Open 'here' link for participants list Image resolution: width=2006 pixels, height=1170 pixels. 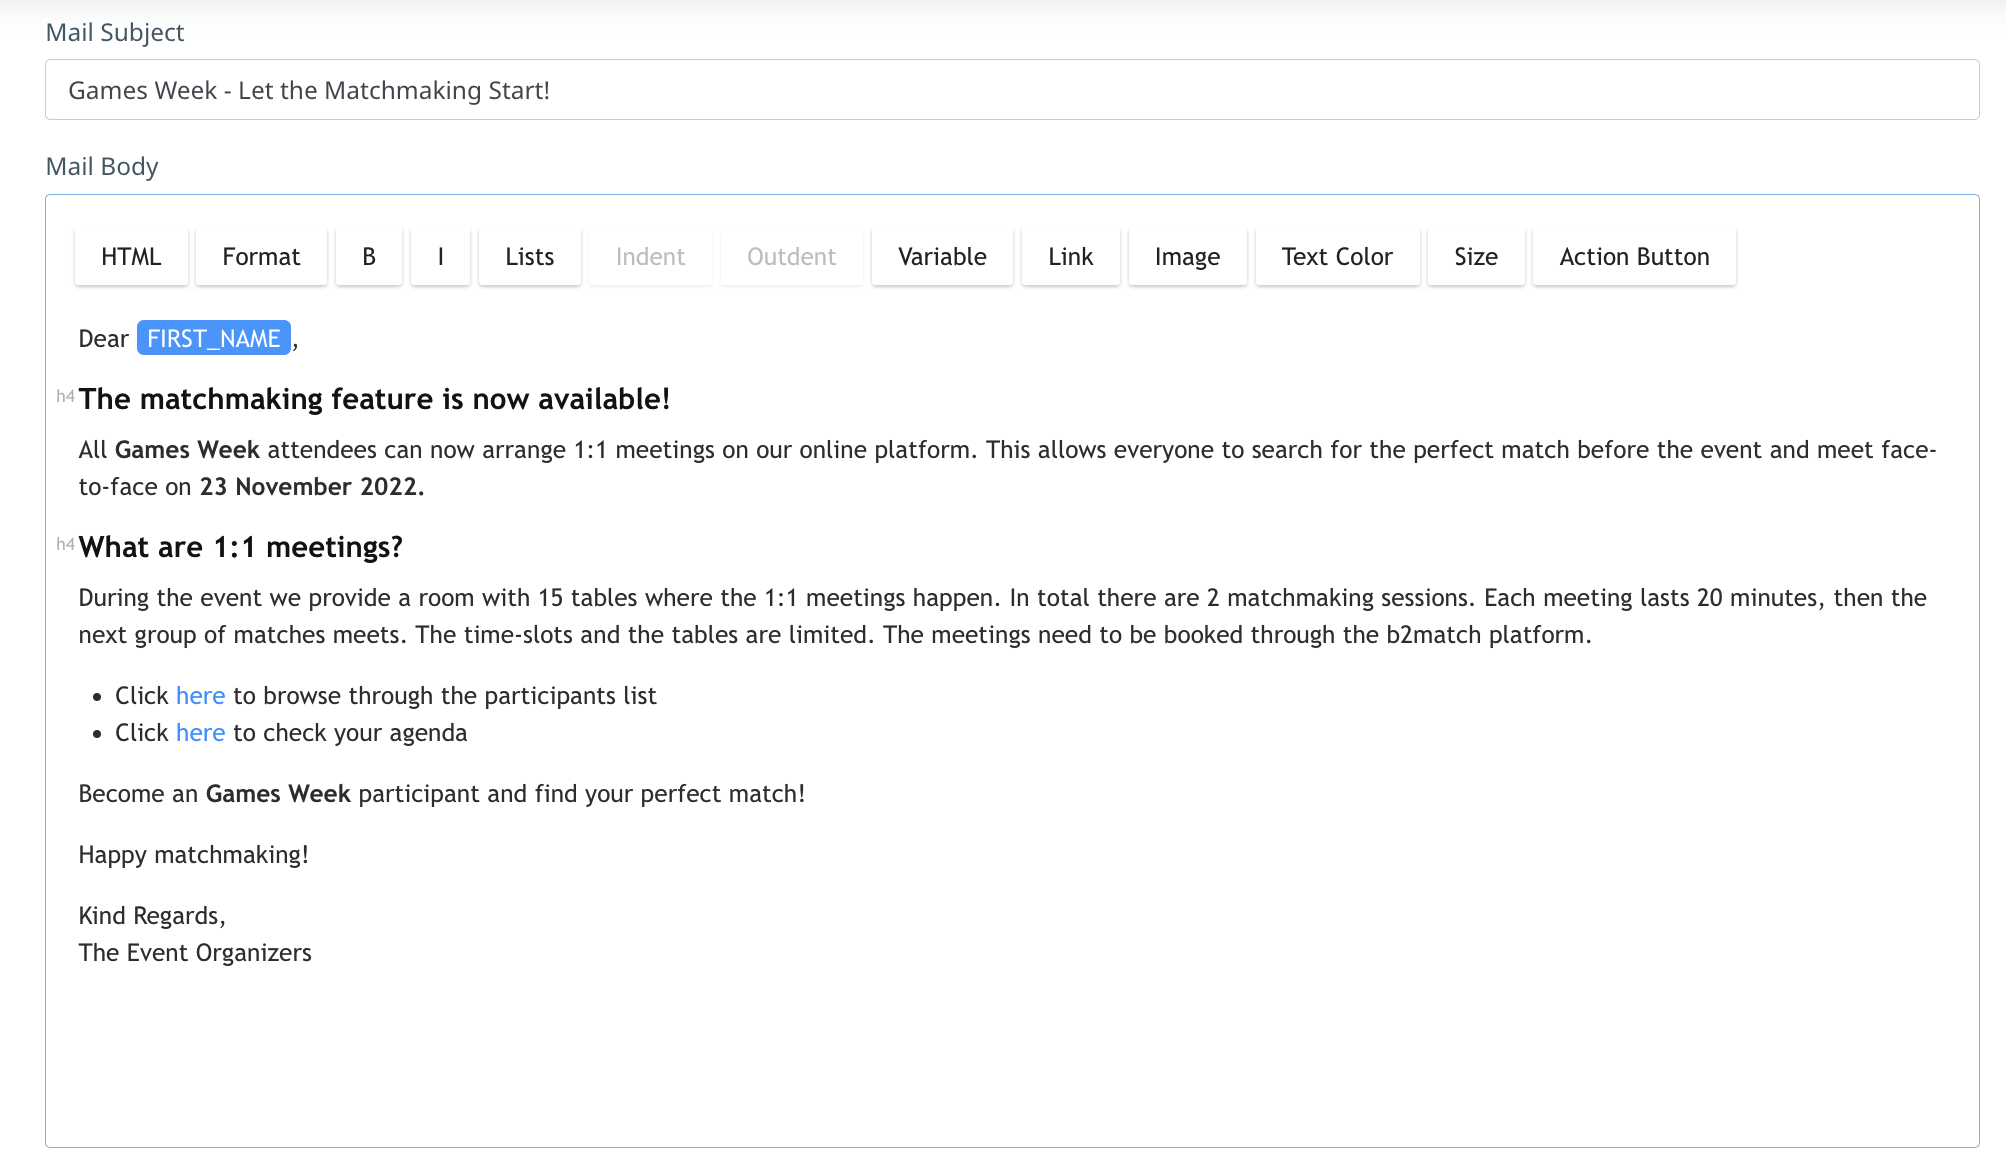pyautogui.click(x=200, y=696)
